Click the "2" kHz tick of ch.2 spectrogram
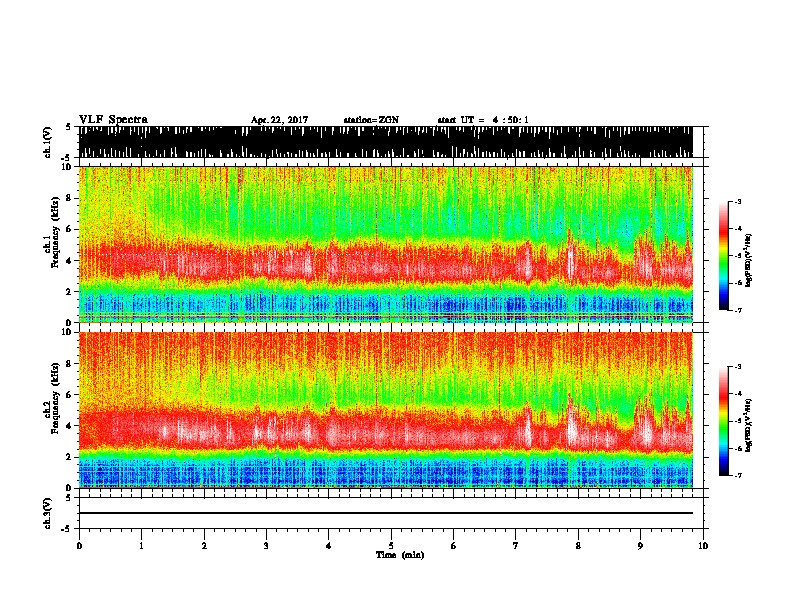The width and height of the screenshot is (792, 612). point(70,456)
